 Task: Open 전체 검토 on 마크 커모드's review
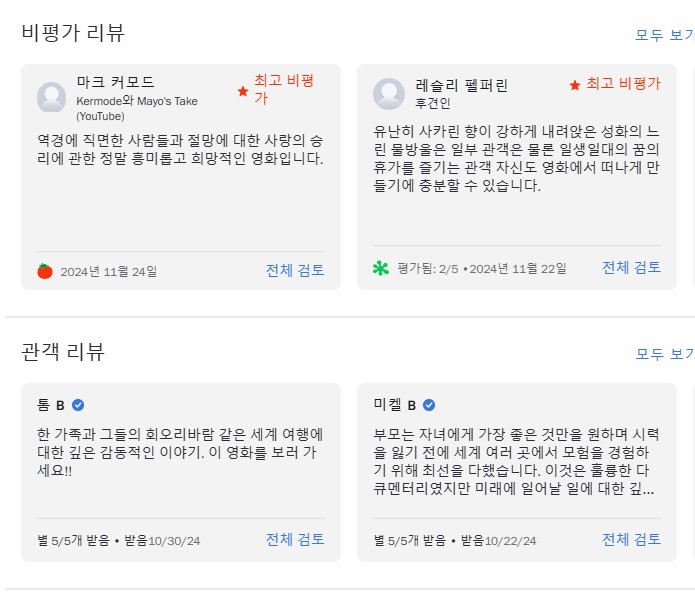(295, 270)
